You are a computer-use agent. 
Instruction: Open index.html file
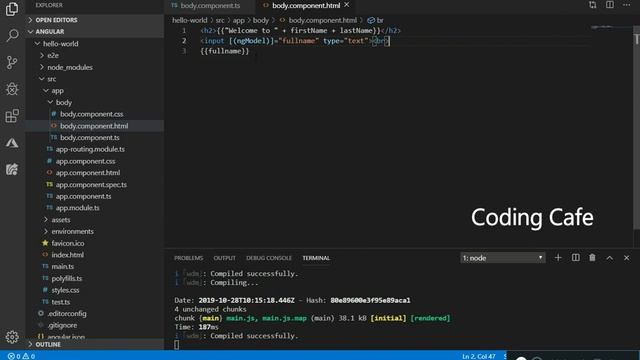tap(95, 255)
